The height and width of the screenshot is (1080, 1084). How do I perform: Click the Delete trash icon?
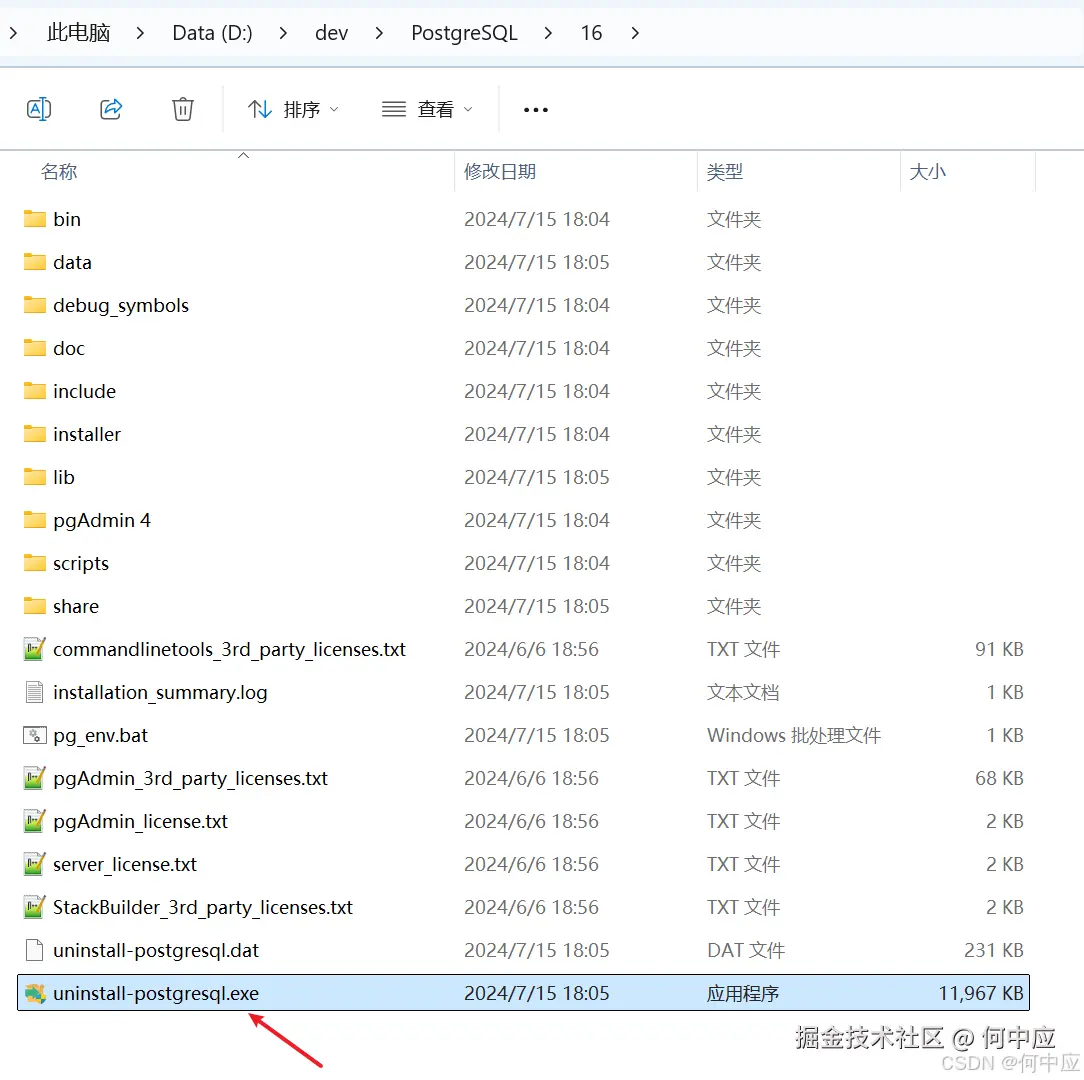click(183, 109)
